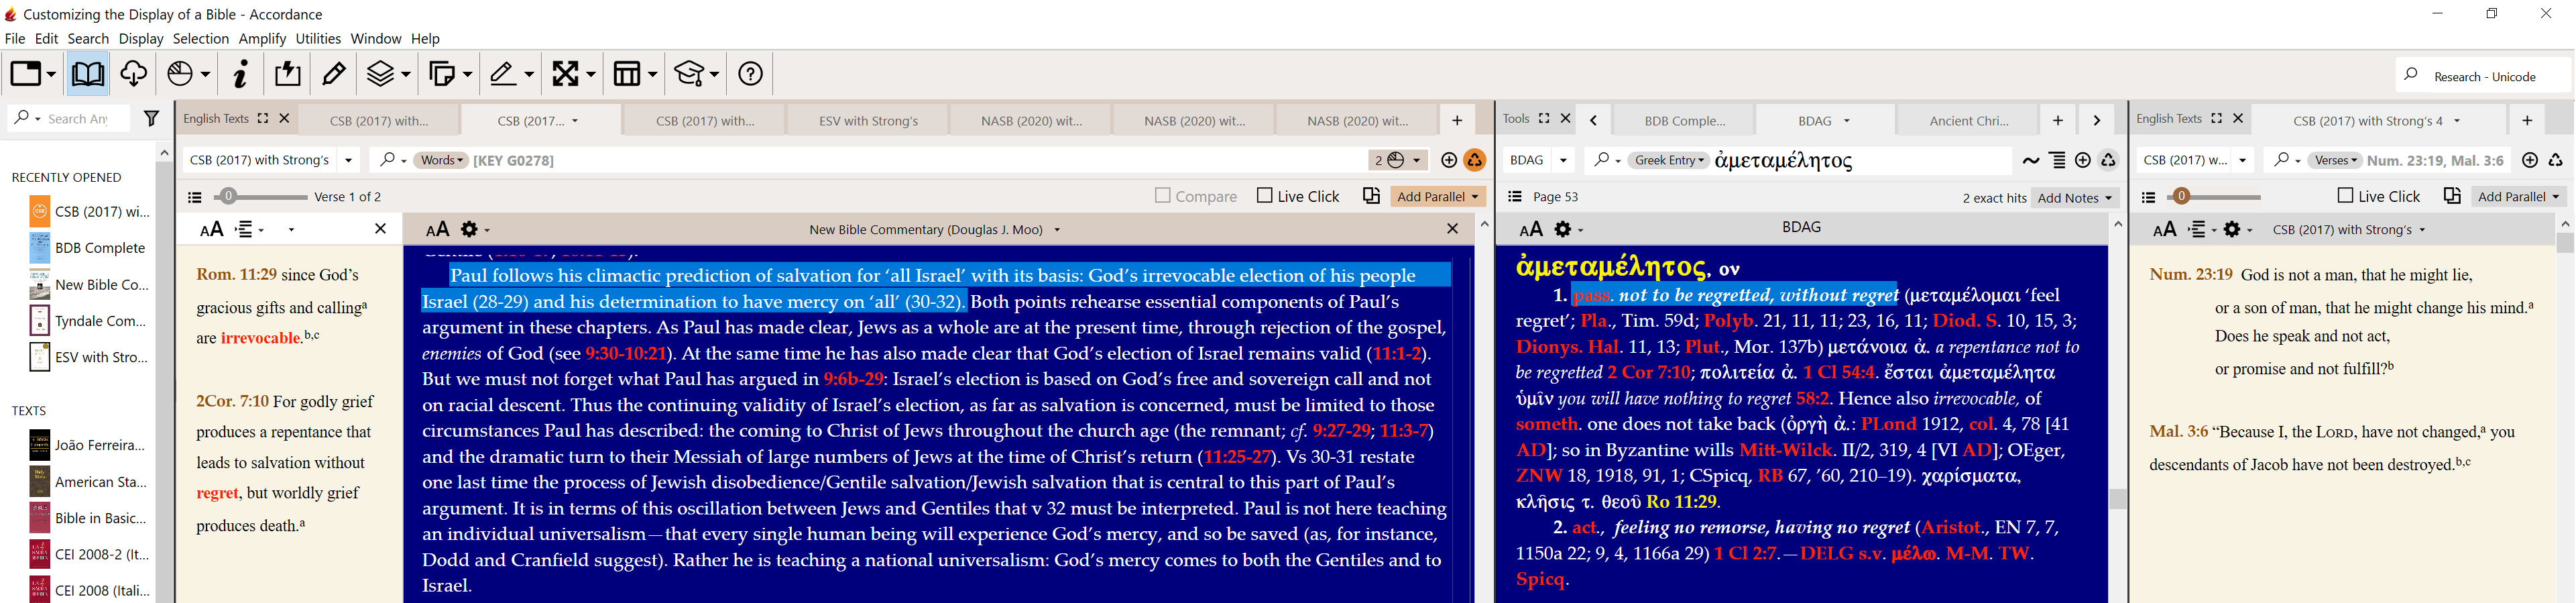Click the stacked layers Workspaces toolbar icon
This screenshot has width=2576, height=603.
[x=381, y=74]
